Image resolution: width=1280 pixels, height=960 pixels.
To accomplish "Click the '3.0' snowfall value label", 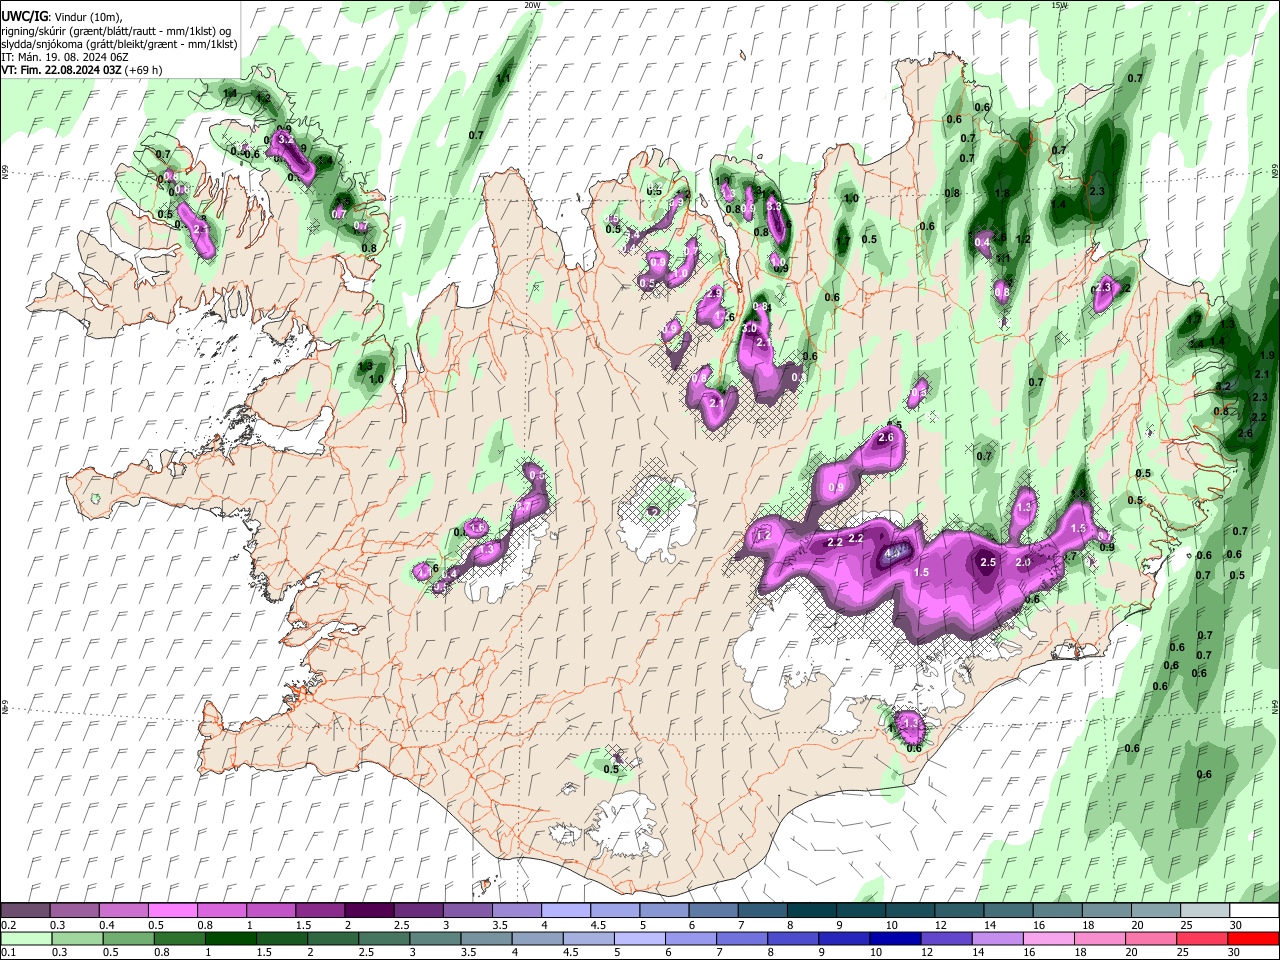I will (x=751, y=328).
